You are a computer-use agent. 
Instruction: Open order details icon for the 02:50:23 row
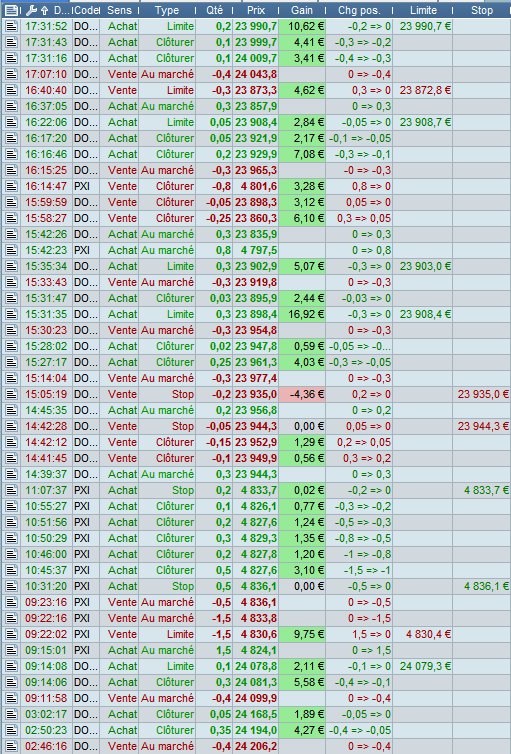12,730
